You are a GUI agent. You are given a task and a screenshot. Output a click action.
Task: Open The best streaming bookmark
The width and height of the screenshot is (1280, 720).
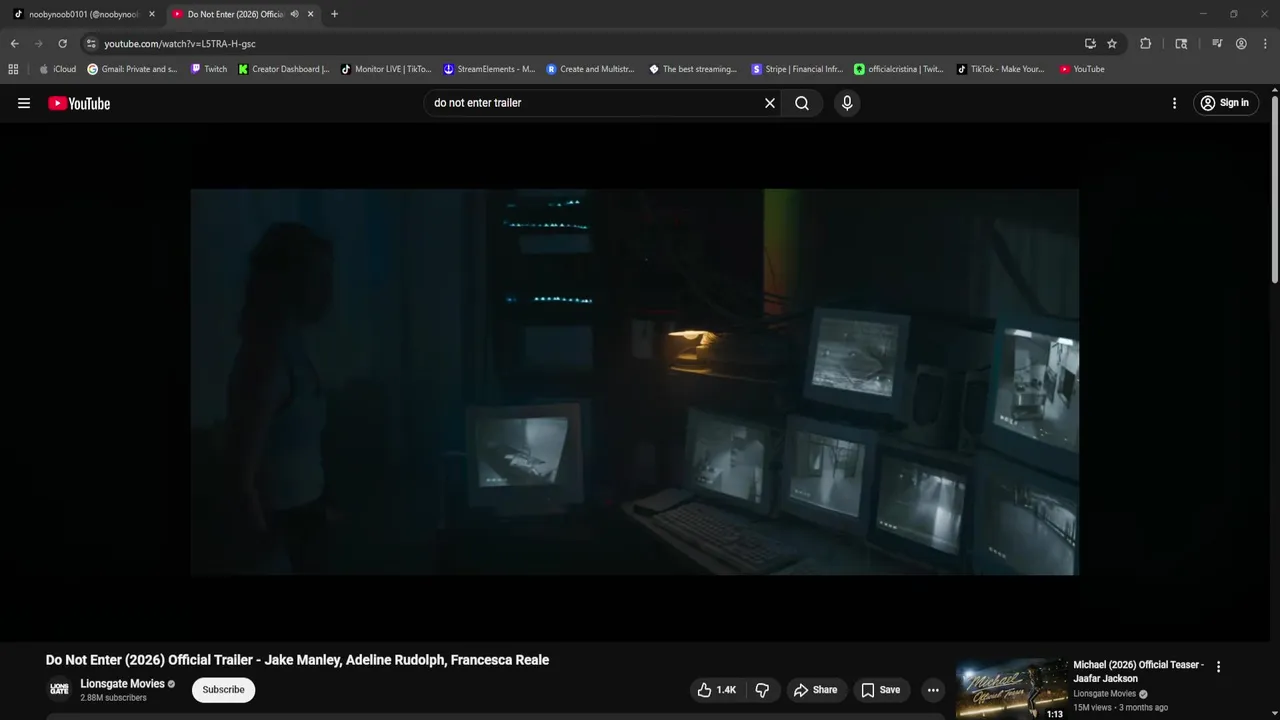tap(693, 69)
